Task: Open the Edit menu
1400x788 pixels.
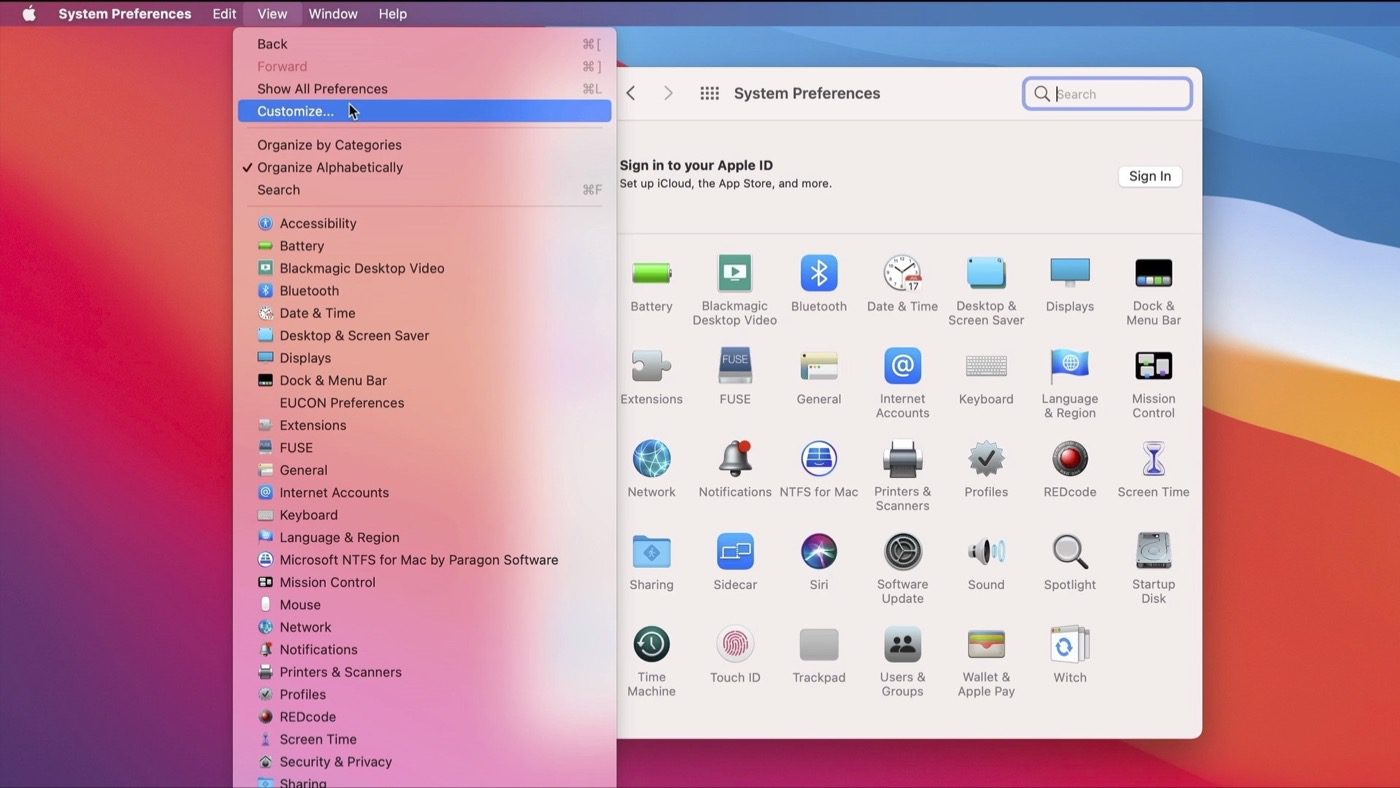Action: coord(224,14)
